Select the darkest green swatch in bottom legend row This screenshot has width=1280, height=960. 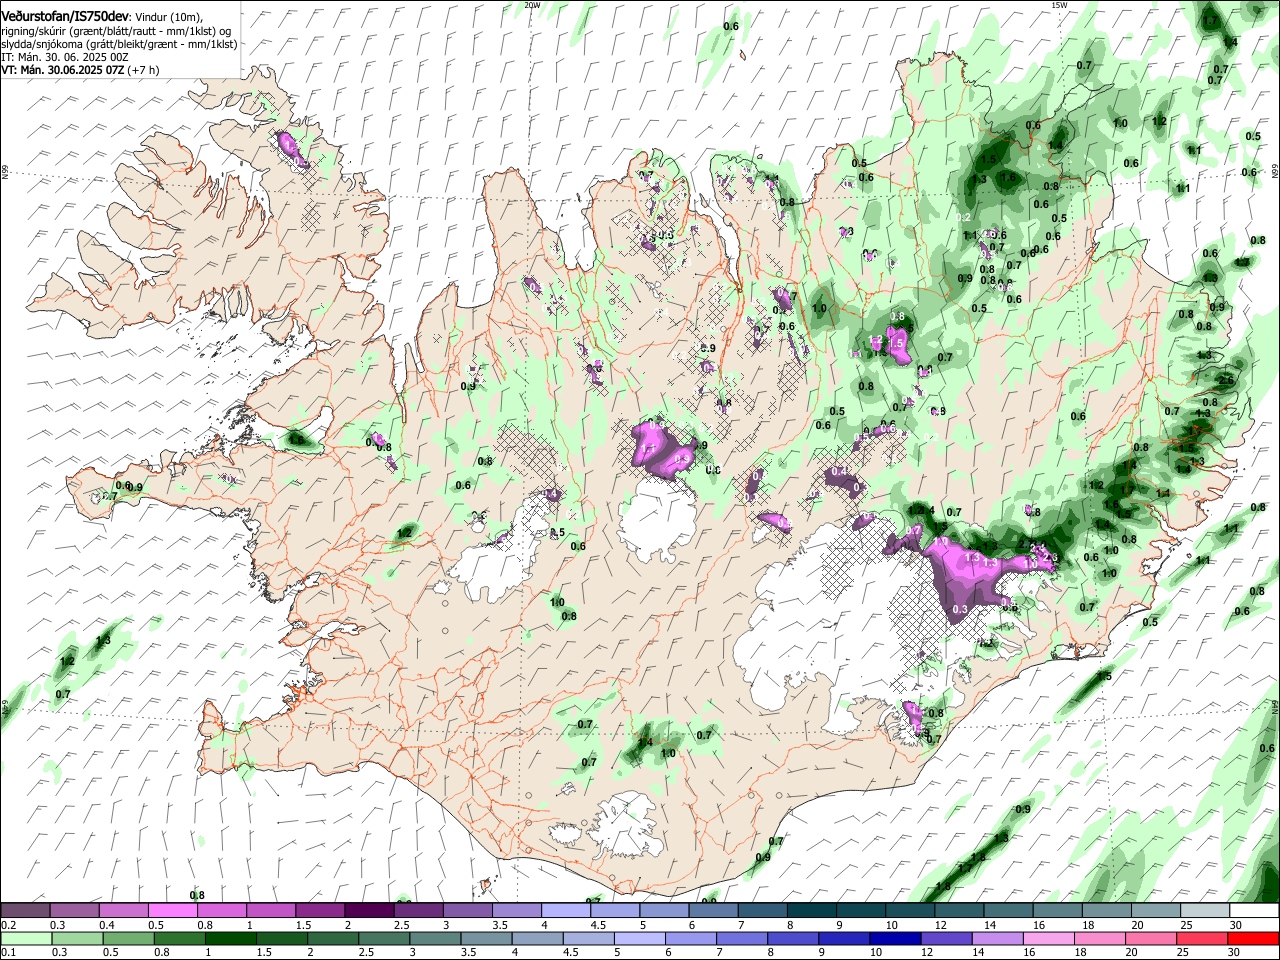(x=230, y=938)
